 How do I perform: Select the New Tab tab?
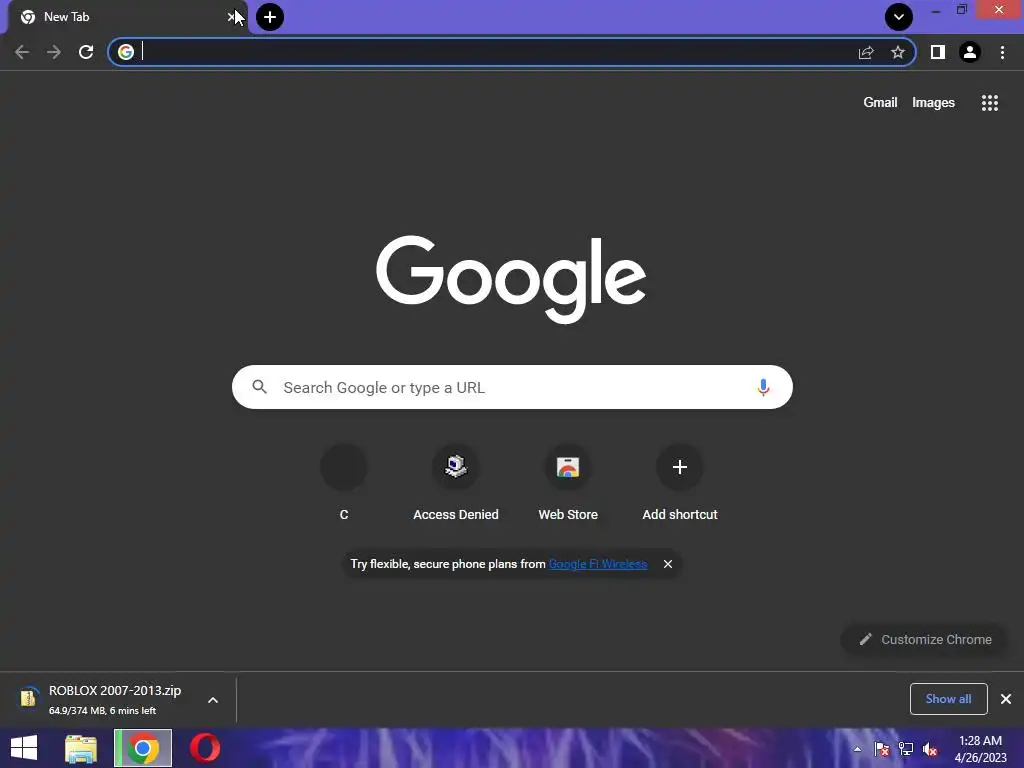coord(127,17)
